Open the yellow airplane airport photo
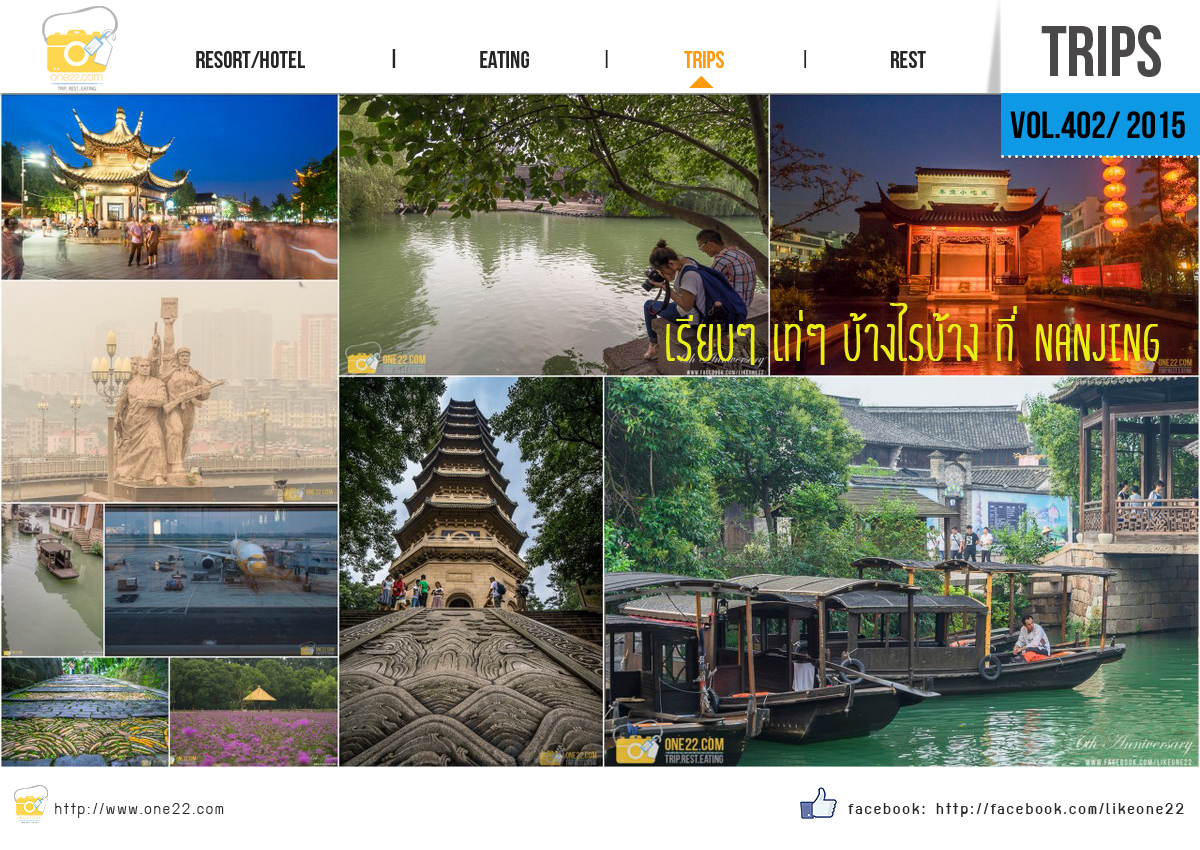1200x850 pixels. 221,580
